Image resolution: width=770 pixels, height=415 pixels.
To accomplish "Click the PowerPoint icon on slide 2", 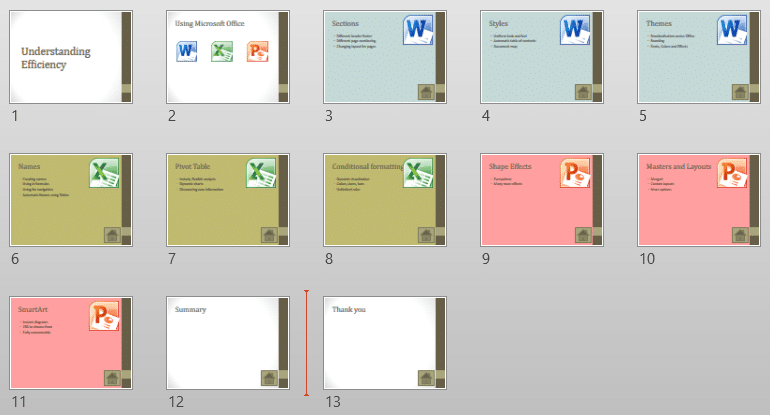I will pos(258,52).
